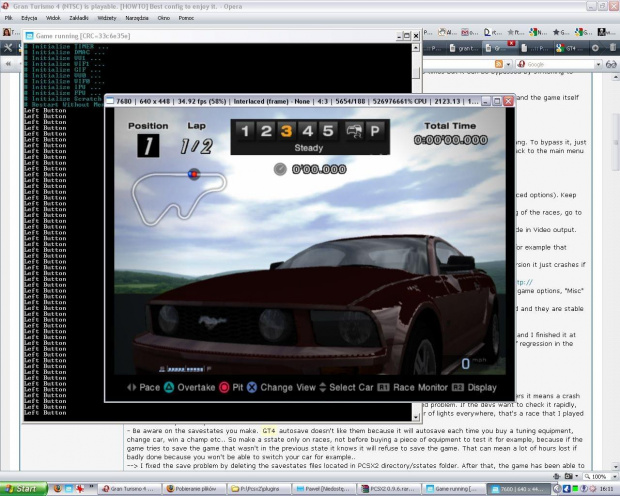Open the Widżety menu

coord(107,18)
